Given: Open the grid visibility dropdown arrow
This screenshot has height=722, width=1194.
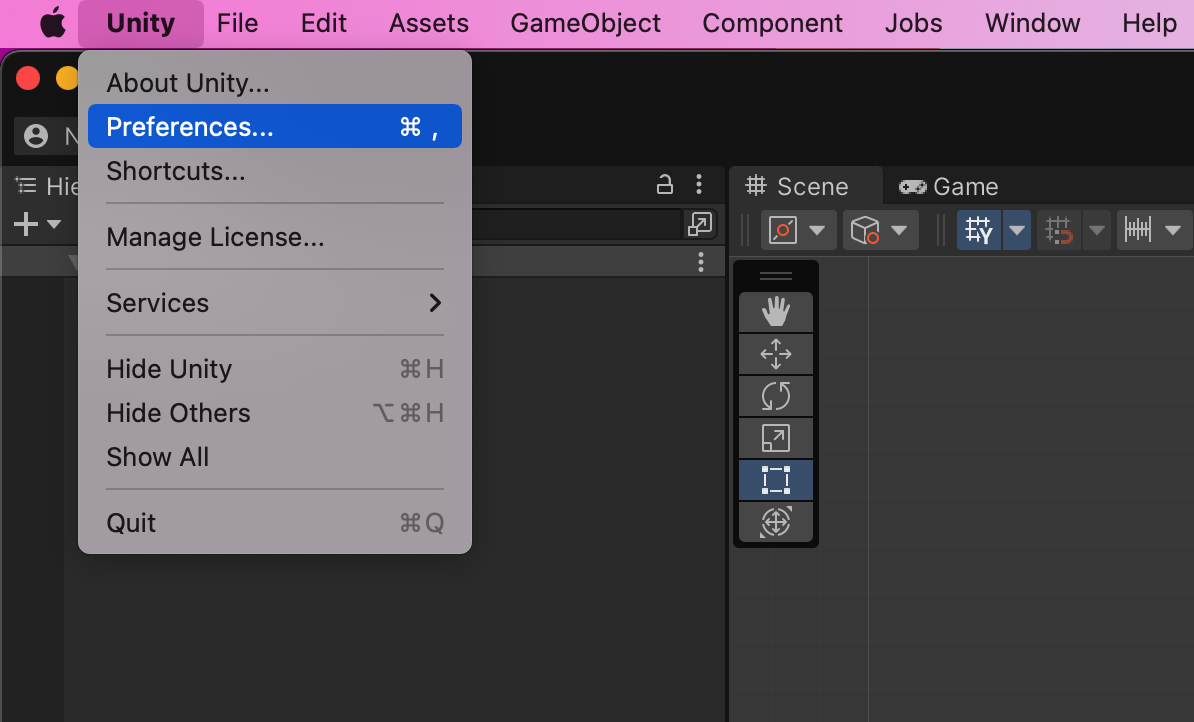Looking at the screenshot, I should coord(1017,230).
